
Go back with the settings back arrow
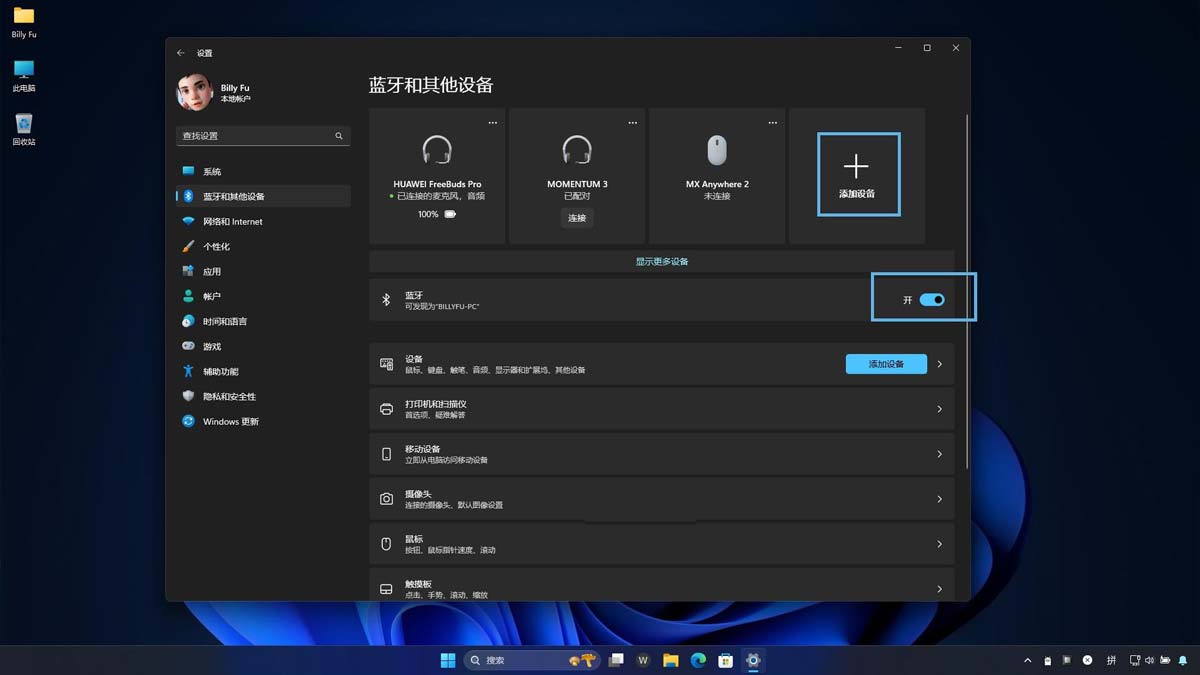tap(181, 52)
